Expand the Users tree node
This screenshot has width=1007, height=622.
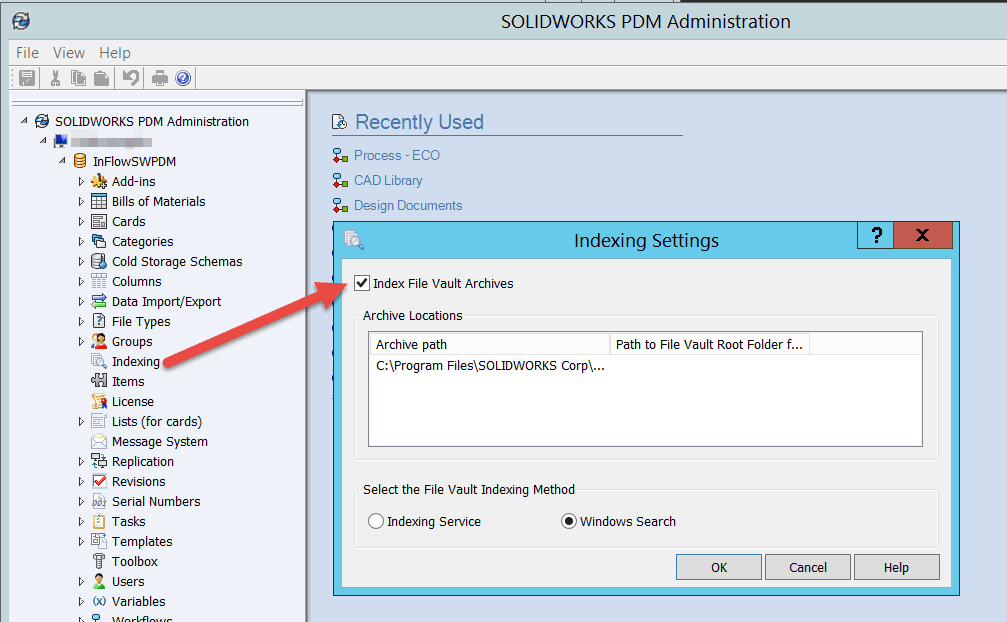coord(81,582)
